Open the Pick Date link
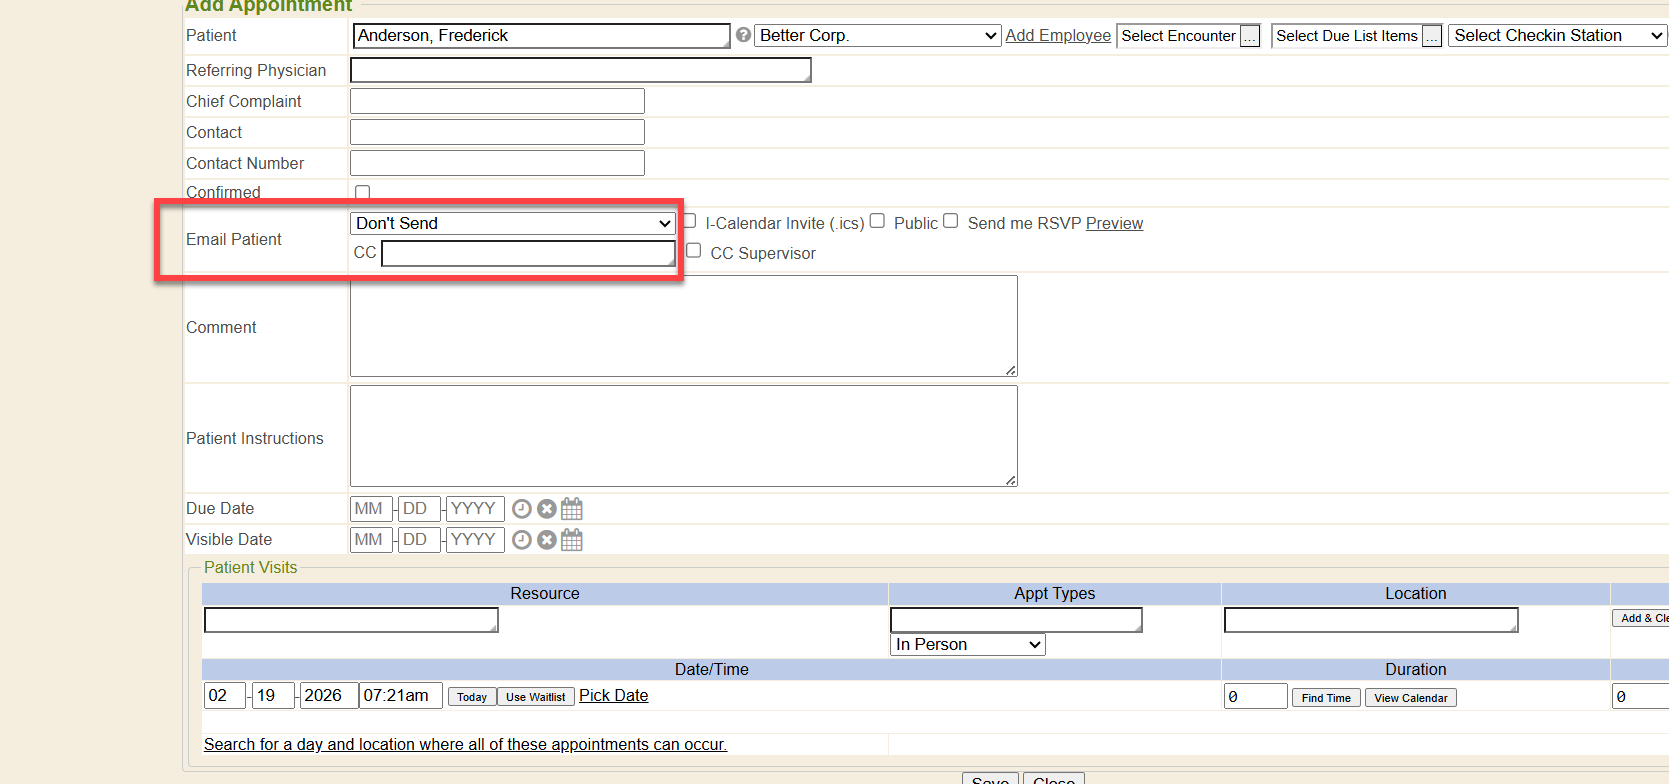 (613, 696)
